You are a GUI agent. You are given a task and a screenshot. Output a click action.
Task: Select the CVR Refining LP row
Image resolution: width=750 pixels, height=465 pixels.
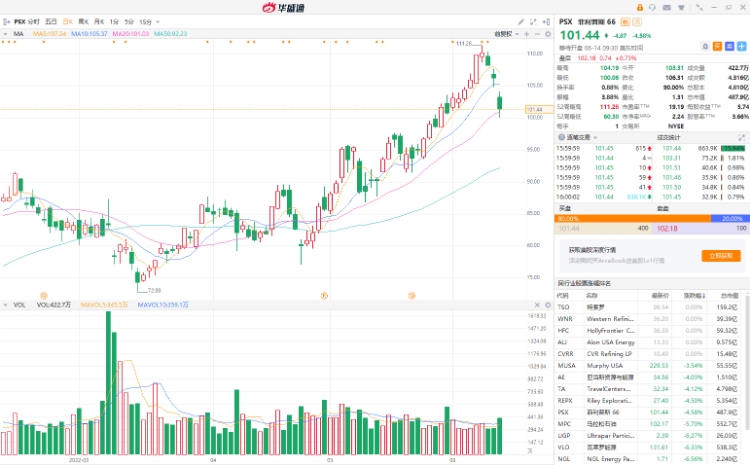pos(650,354)
